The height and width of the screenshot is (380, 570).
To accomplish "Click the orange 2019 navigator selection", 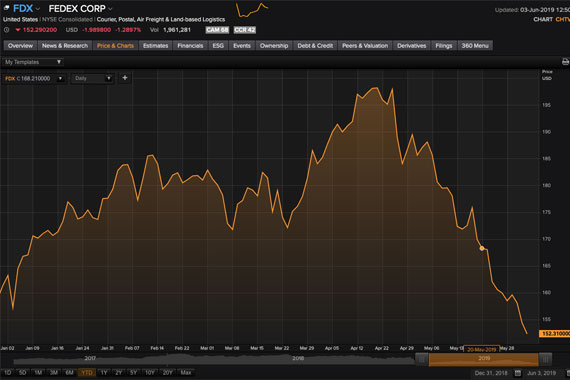I will (x=484, y=359).
